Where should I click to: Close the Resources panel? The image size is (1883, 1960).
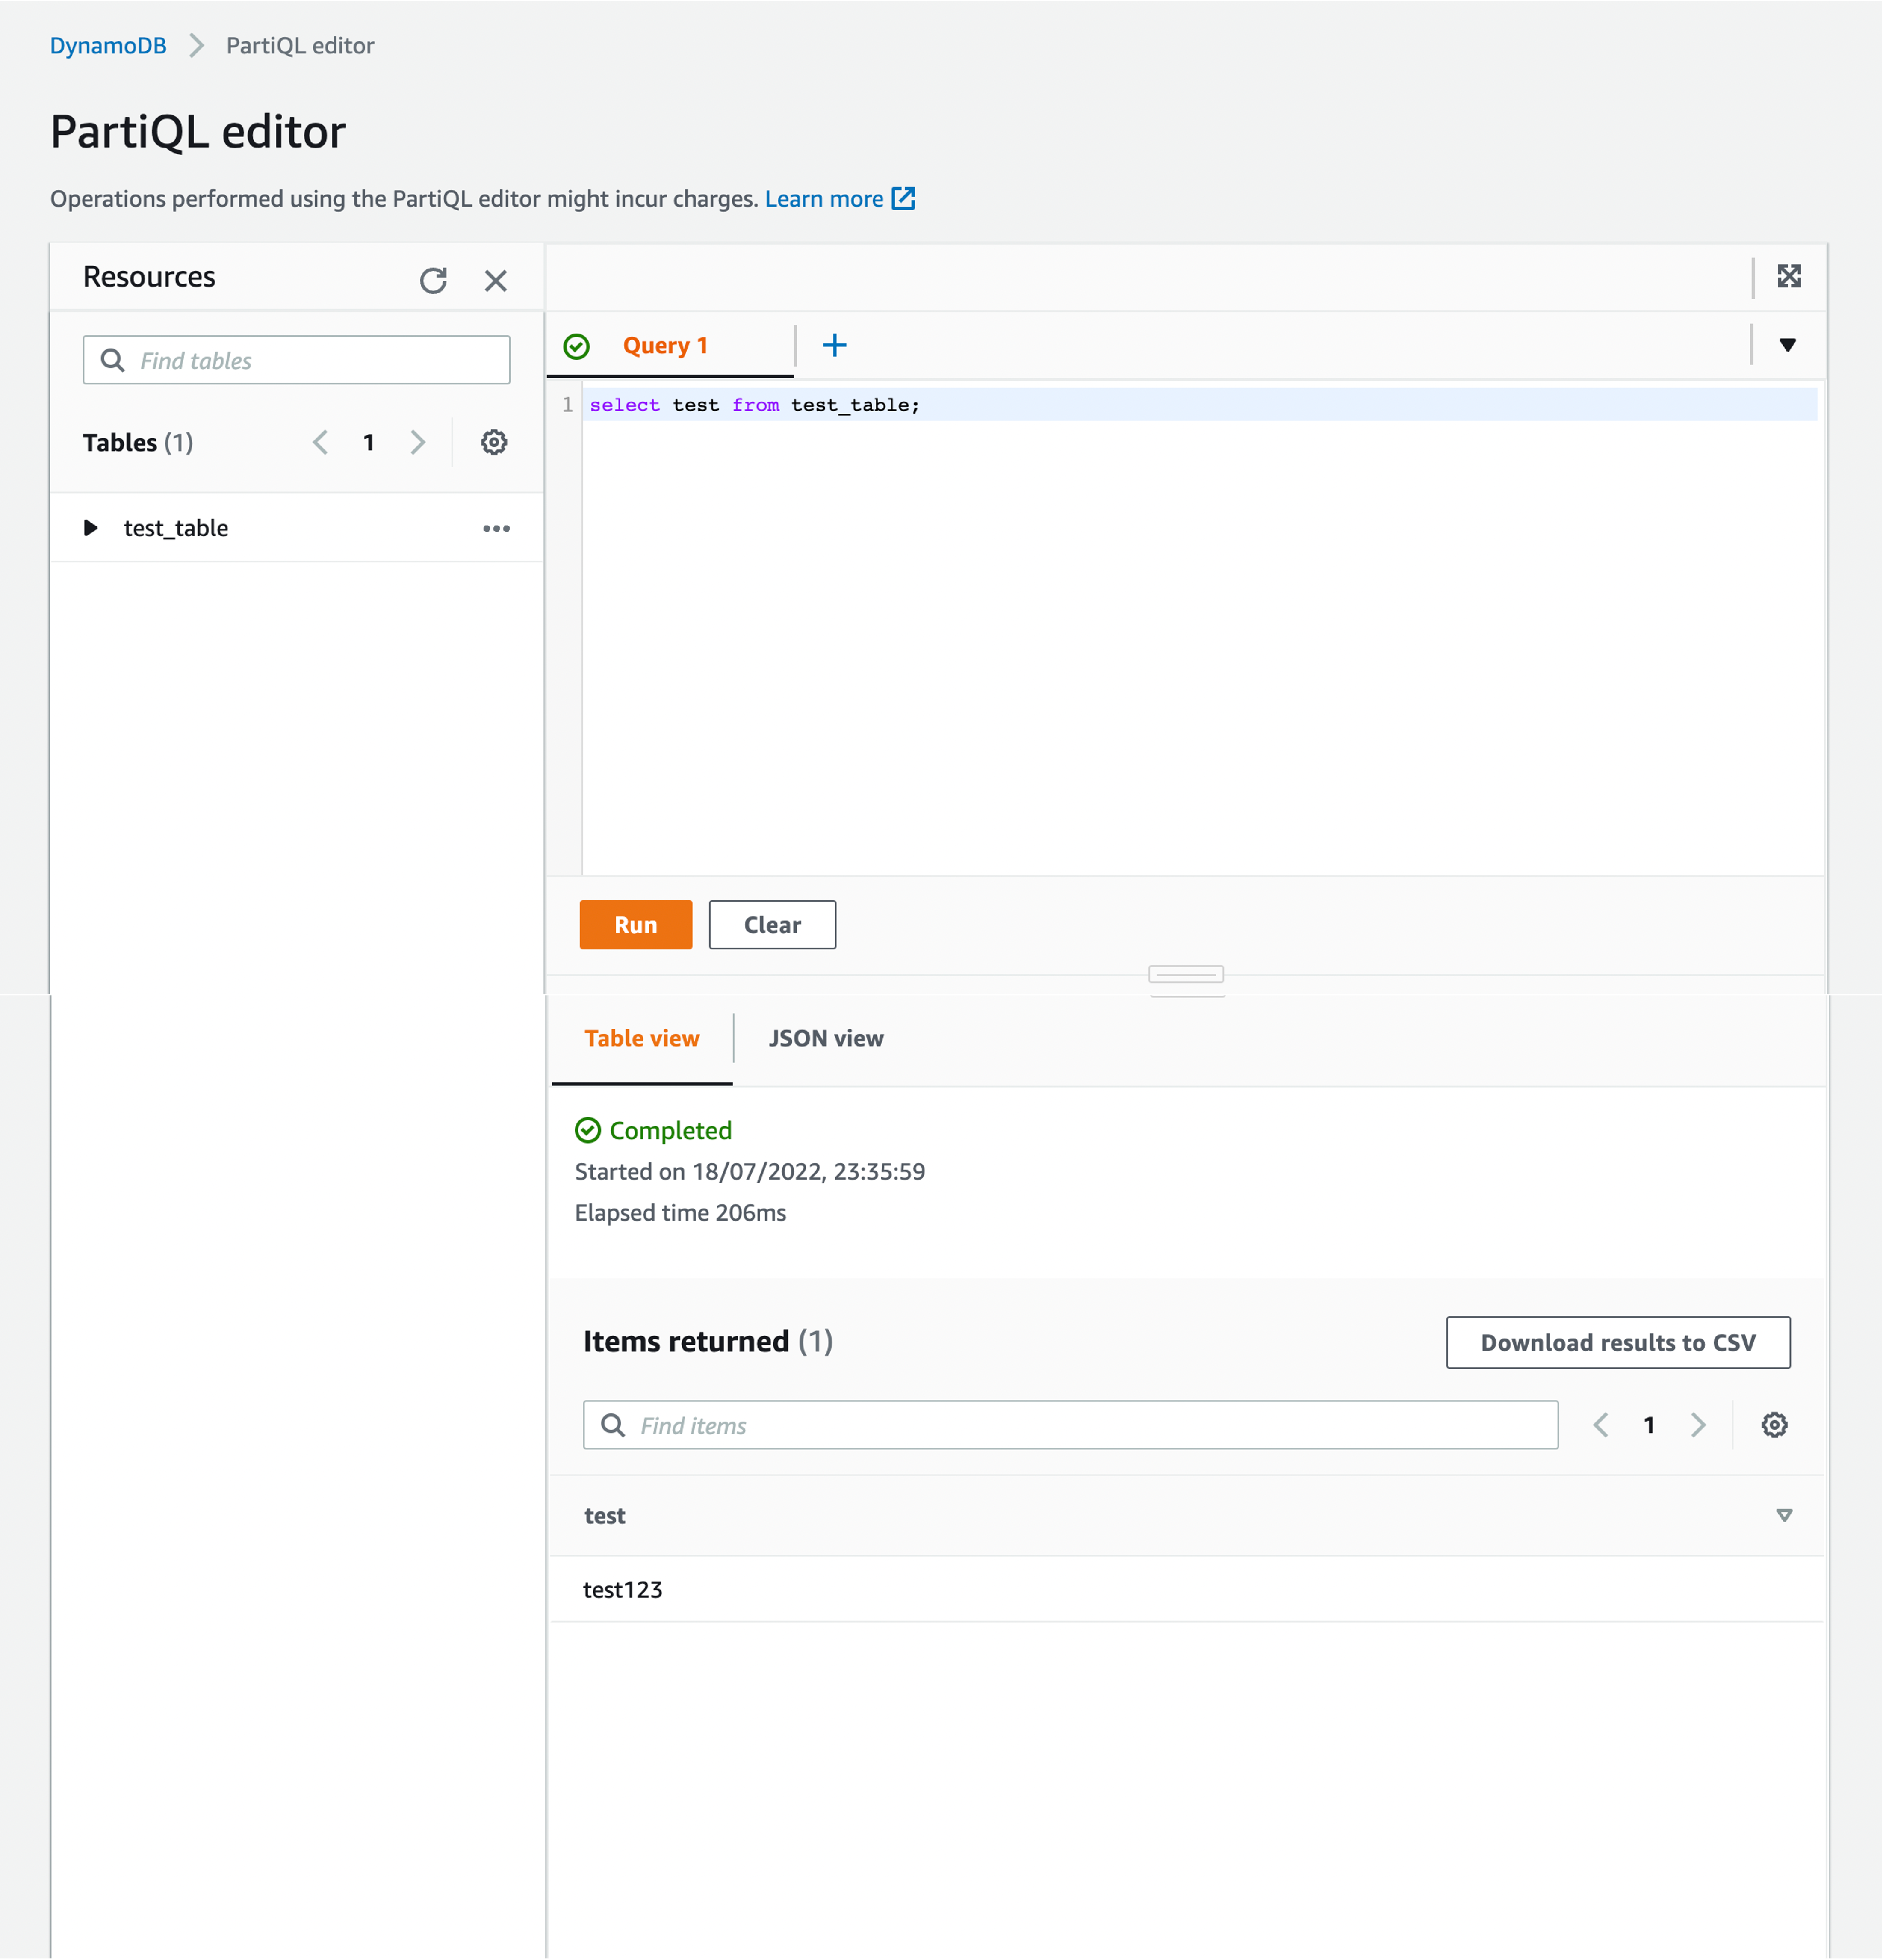pyautogui.click(x=496, y=280)
